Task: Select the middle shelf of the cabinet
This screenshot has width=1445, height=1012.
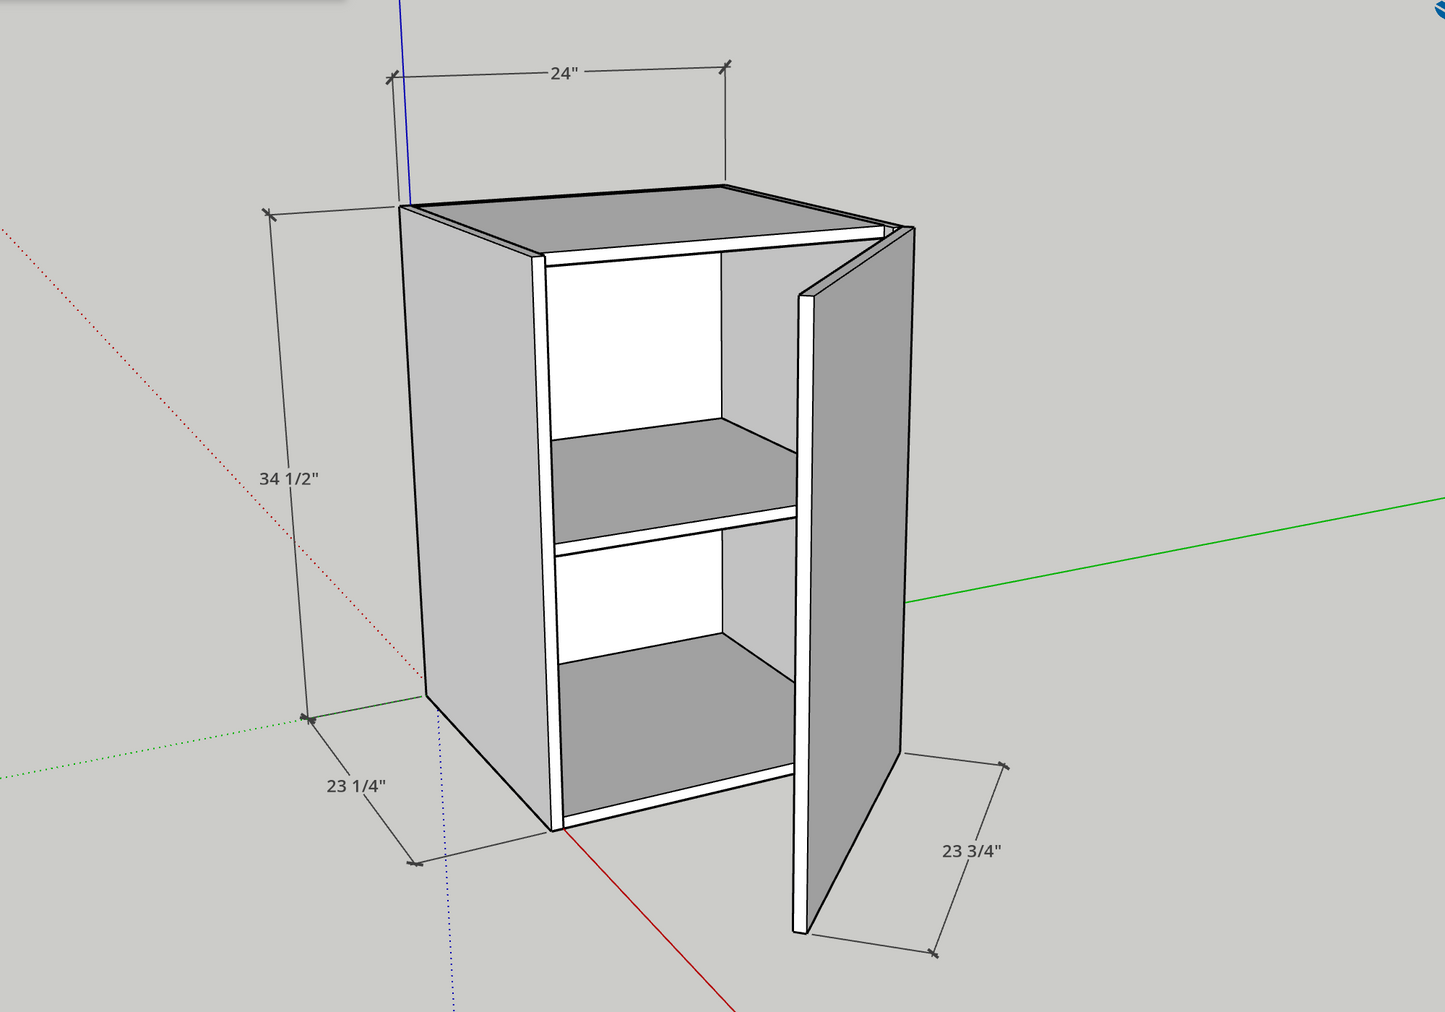Action: point(675,485)
